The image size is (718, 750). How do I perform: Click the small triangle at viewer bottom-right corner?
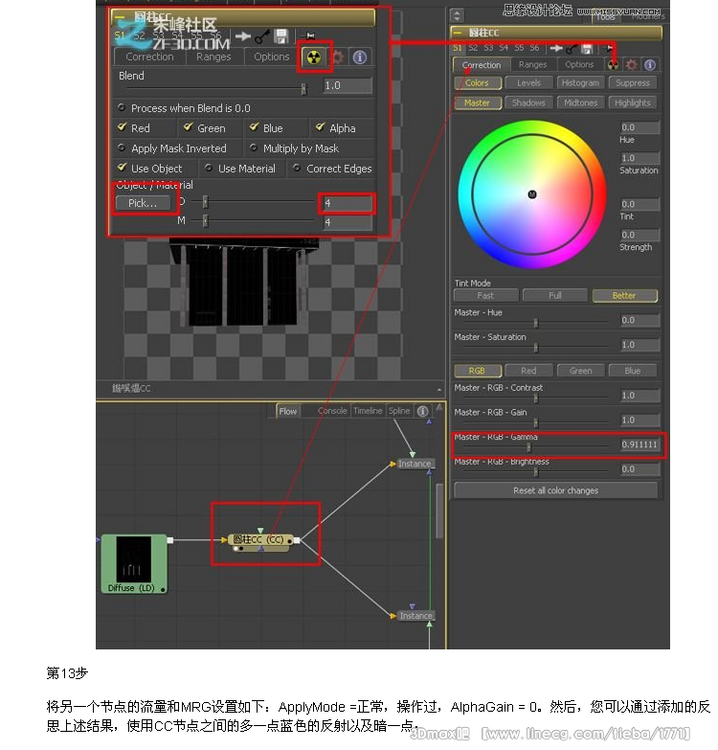[x=439, y=390]
